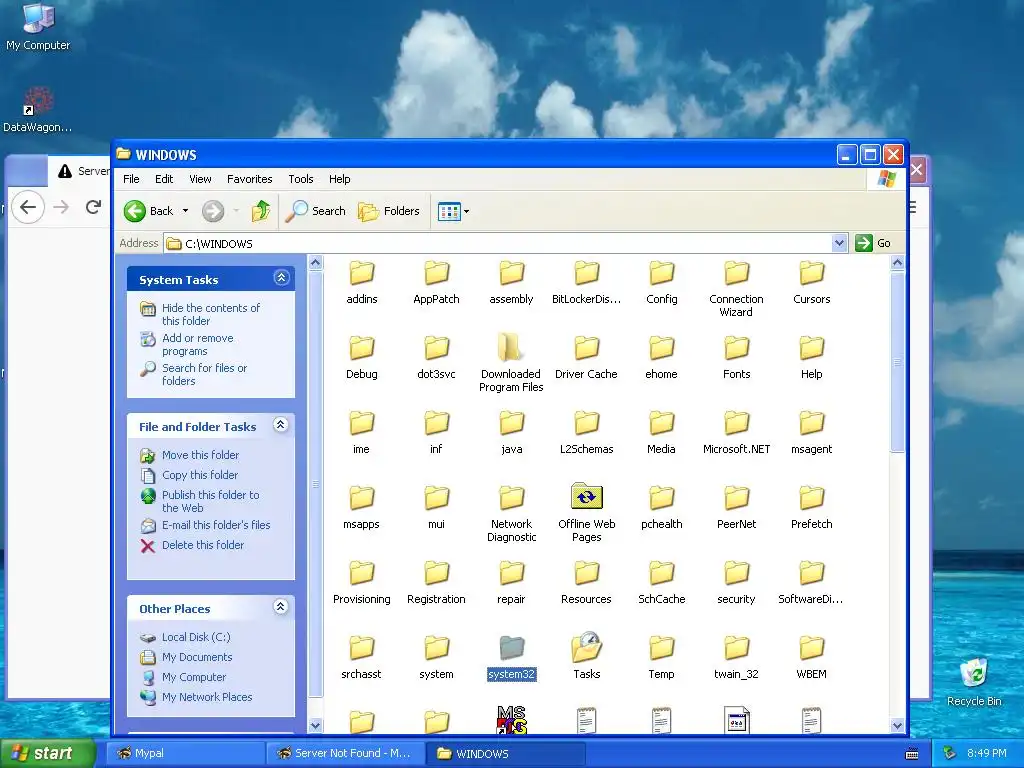Select the Tasks scheduled folder icon
Viewport: 1024px width, 768px height.
(x=586, y=648)
